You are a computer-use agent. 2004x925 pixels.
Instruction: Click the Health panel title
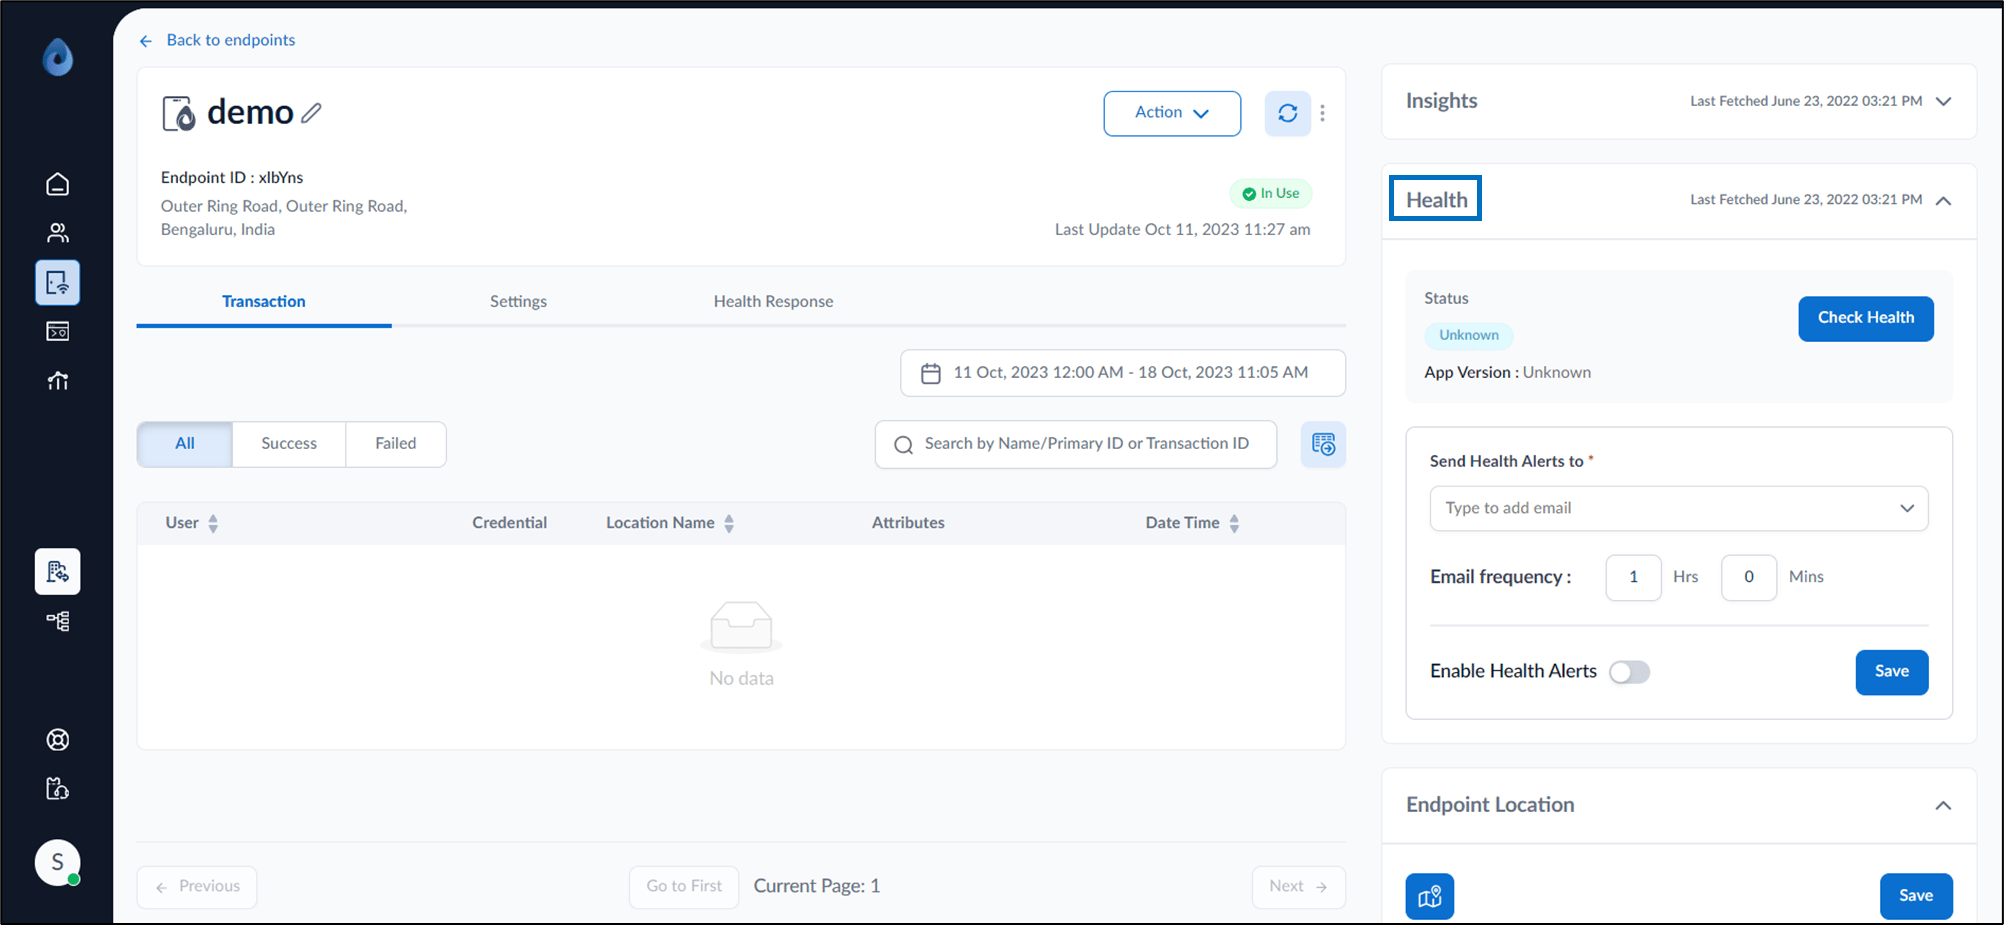pyautogui.click(x=1436, y=200)
